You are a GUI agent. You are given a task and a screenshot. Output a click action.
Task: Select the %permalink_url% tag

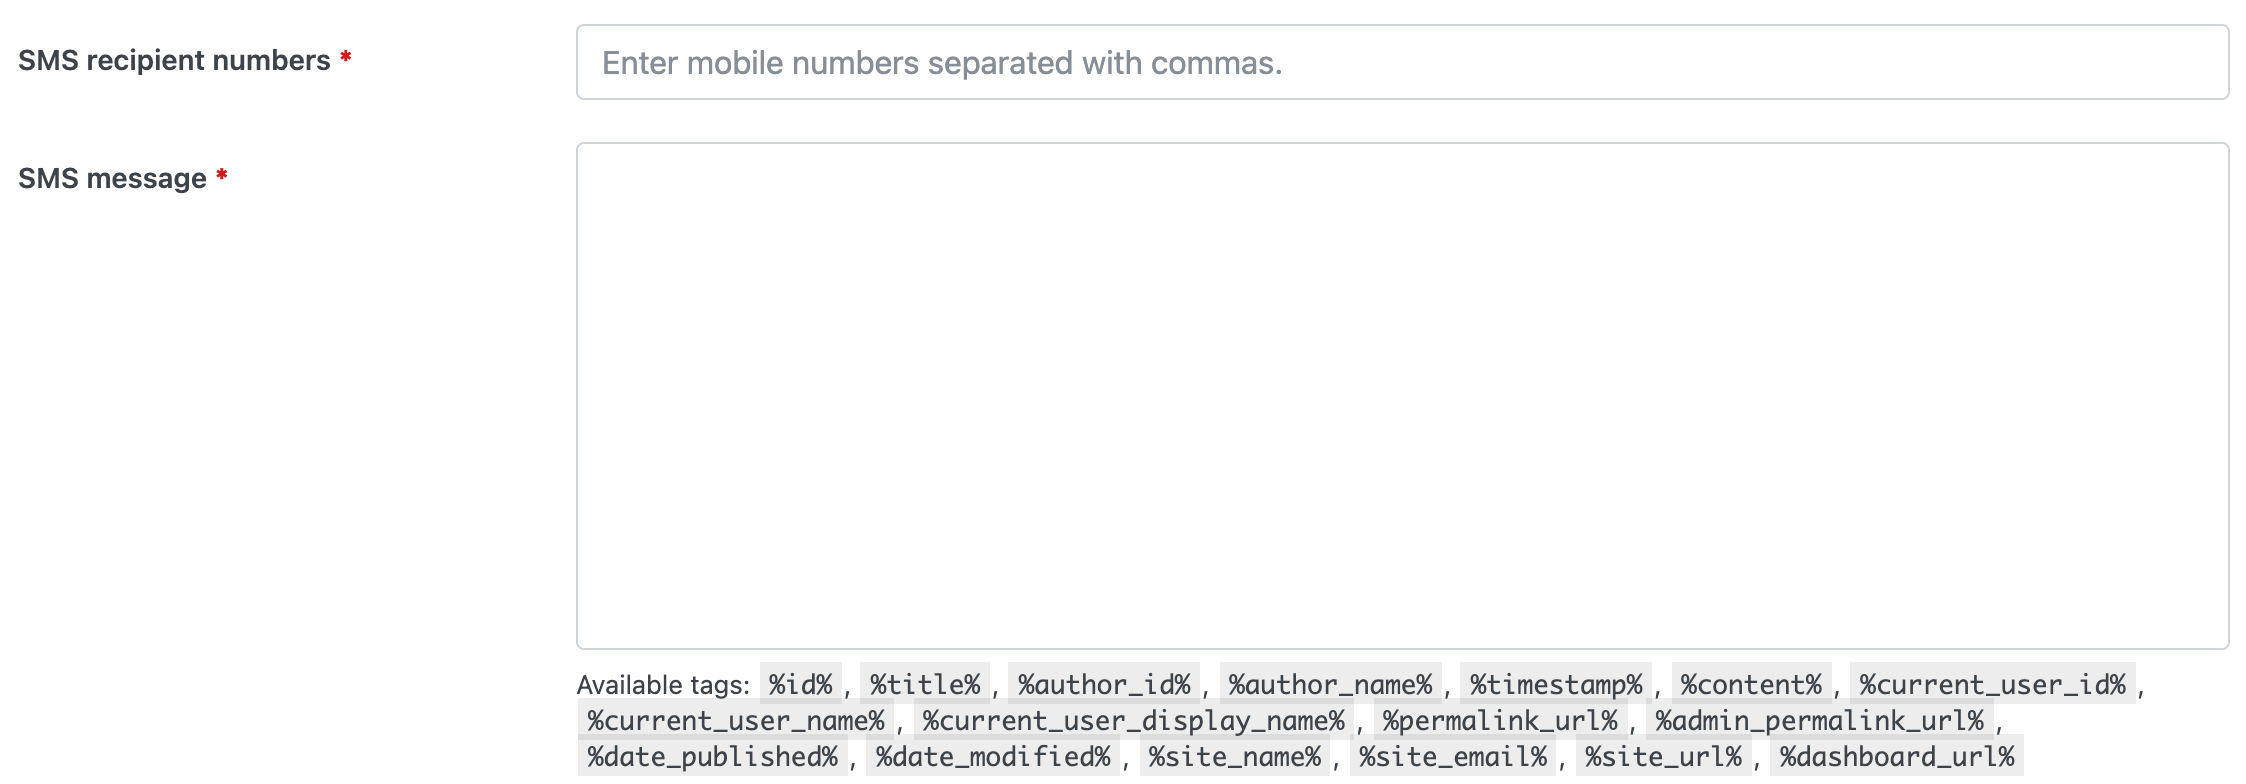(1500, 721)
